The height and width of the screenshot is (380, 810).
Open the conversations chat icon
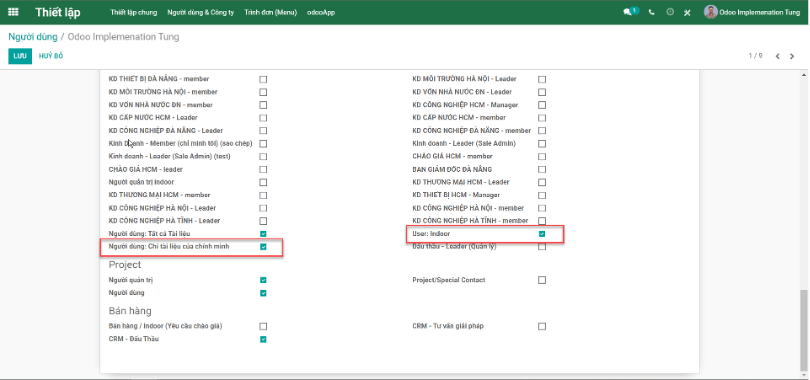628,12
